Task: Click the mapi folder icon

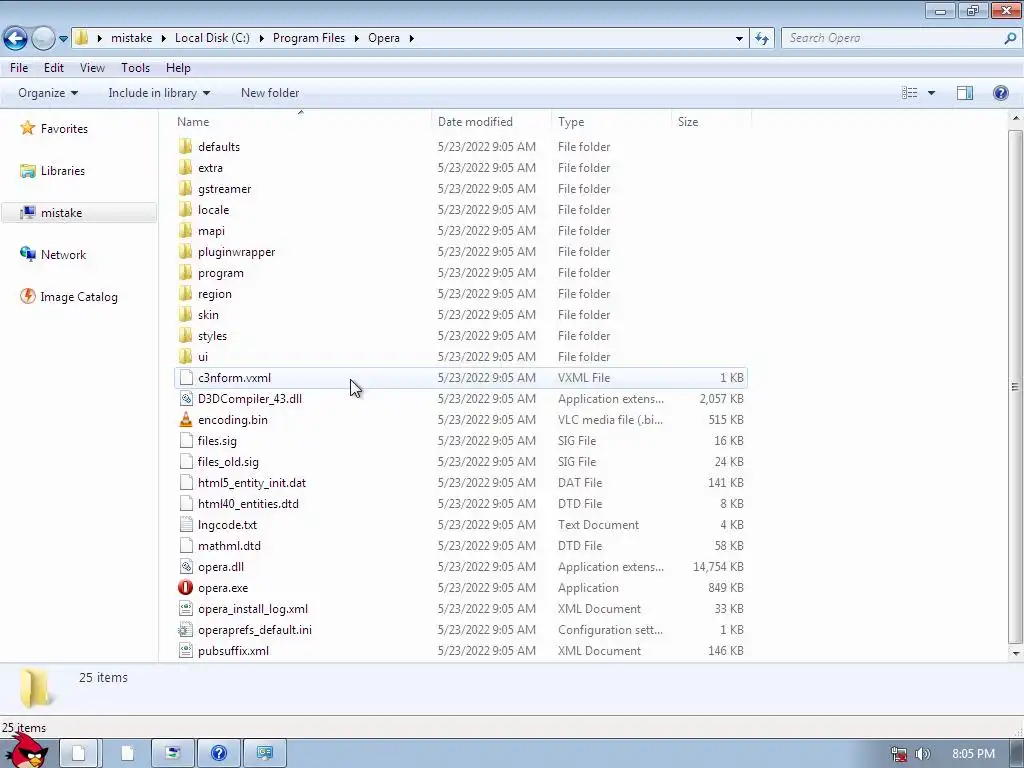Action: (185, 231)
